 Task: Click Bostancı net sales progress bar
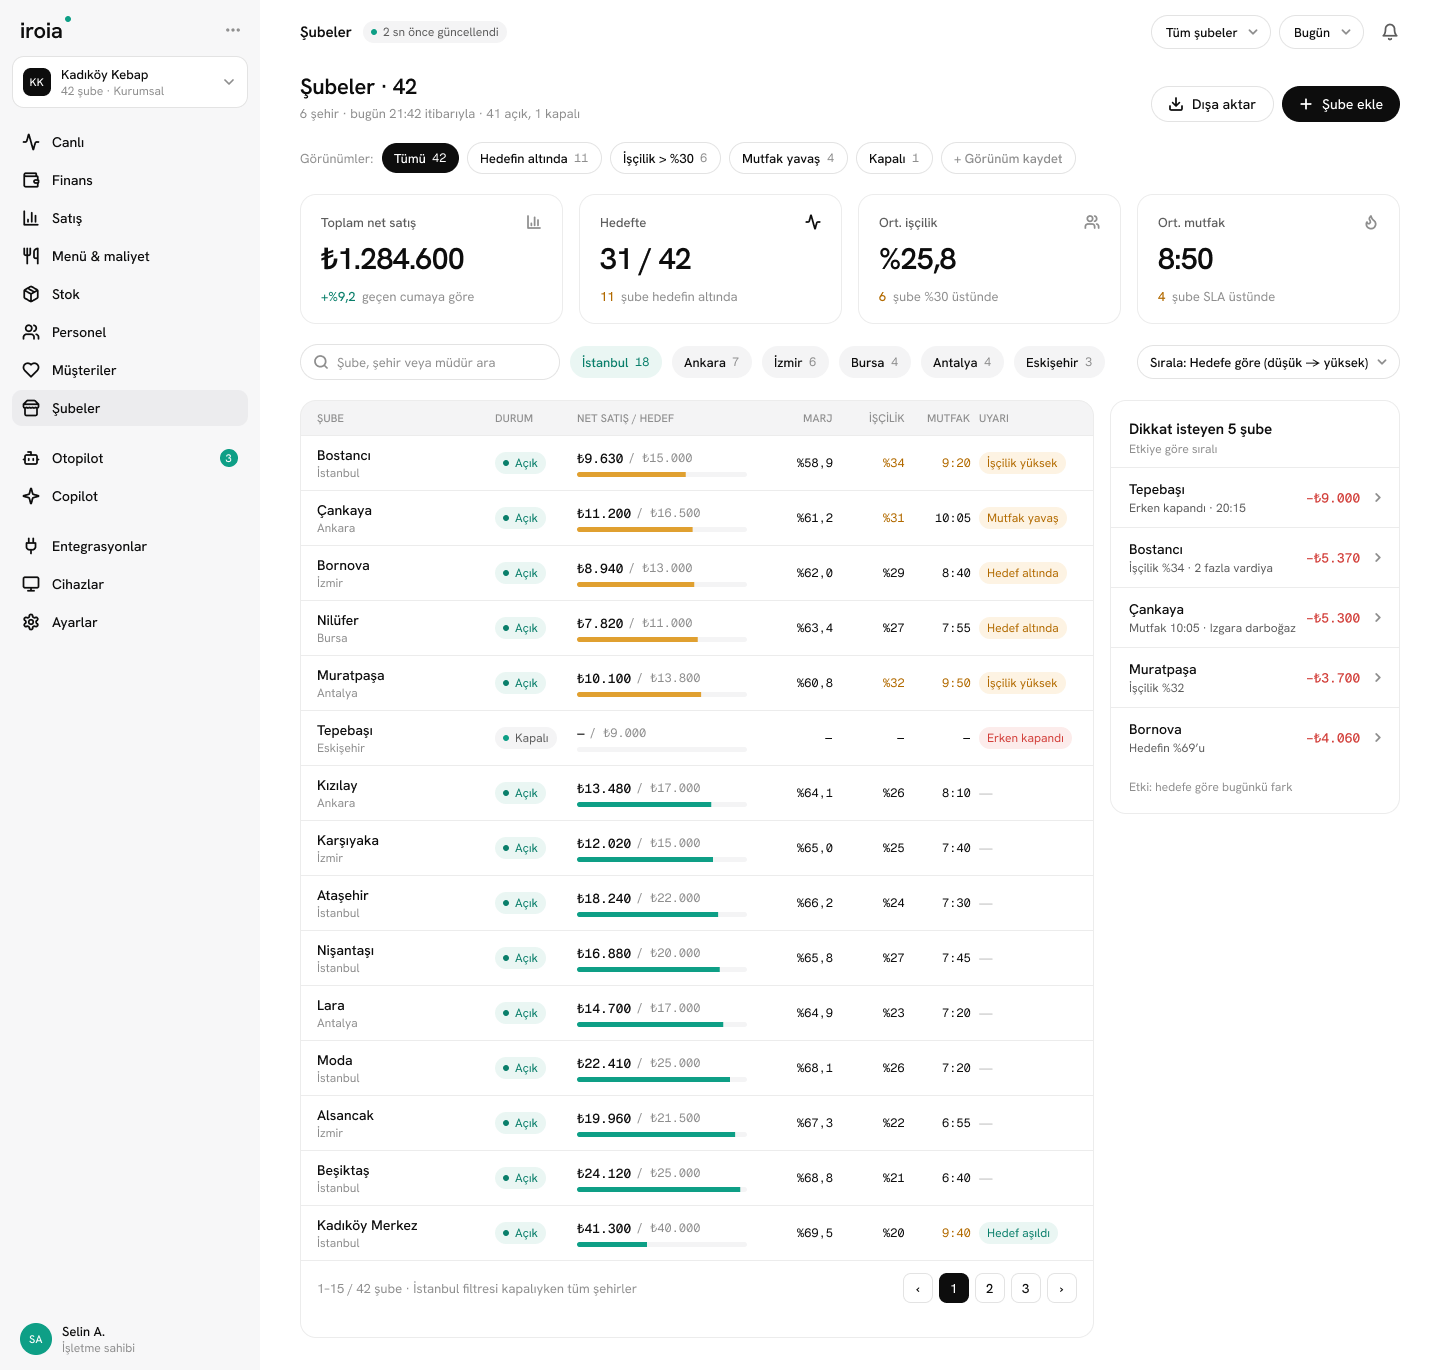click(662, 474)
